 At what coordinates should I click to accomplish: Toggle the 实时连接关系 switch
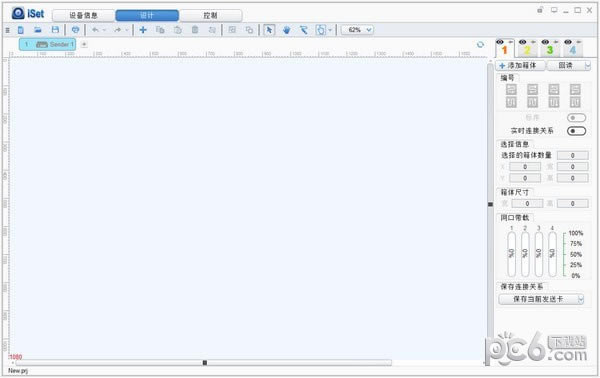576,131
